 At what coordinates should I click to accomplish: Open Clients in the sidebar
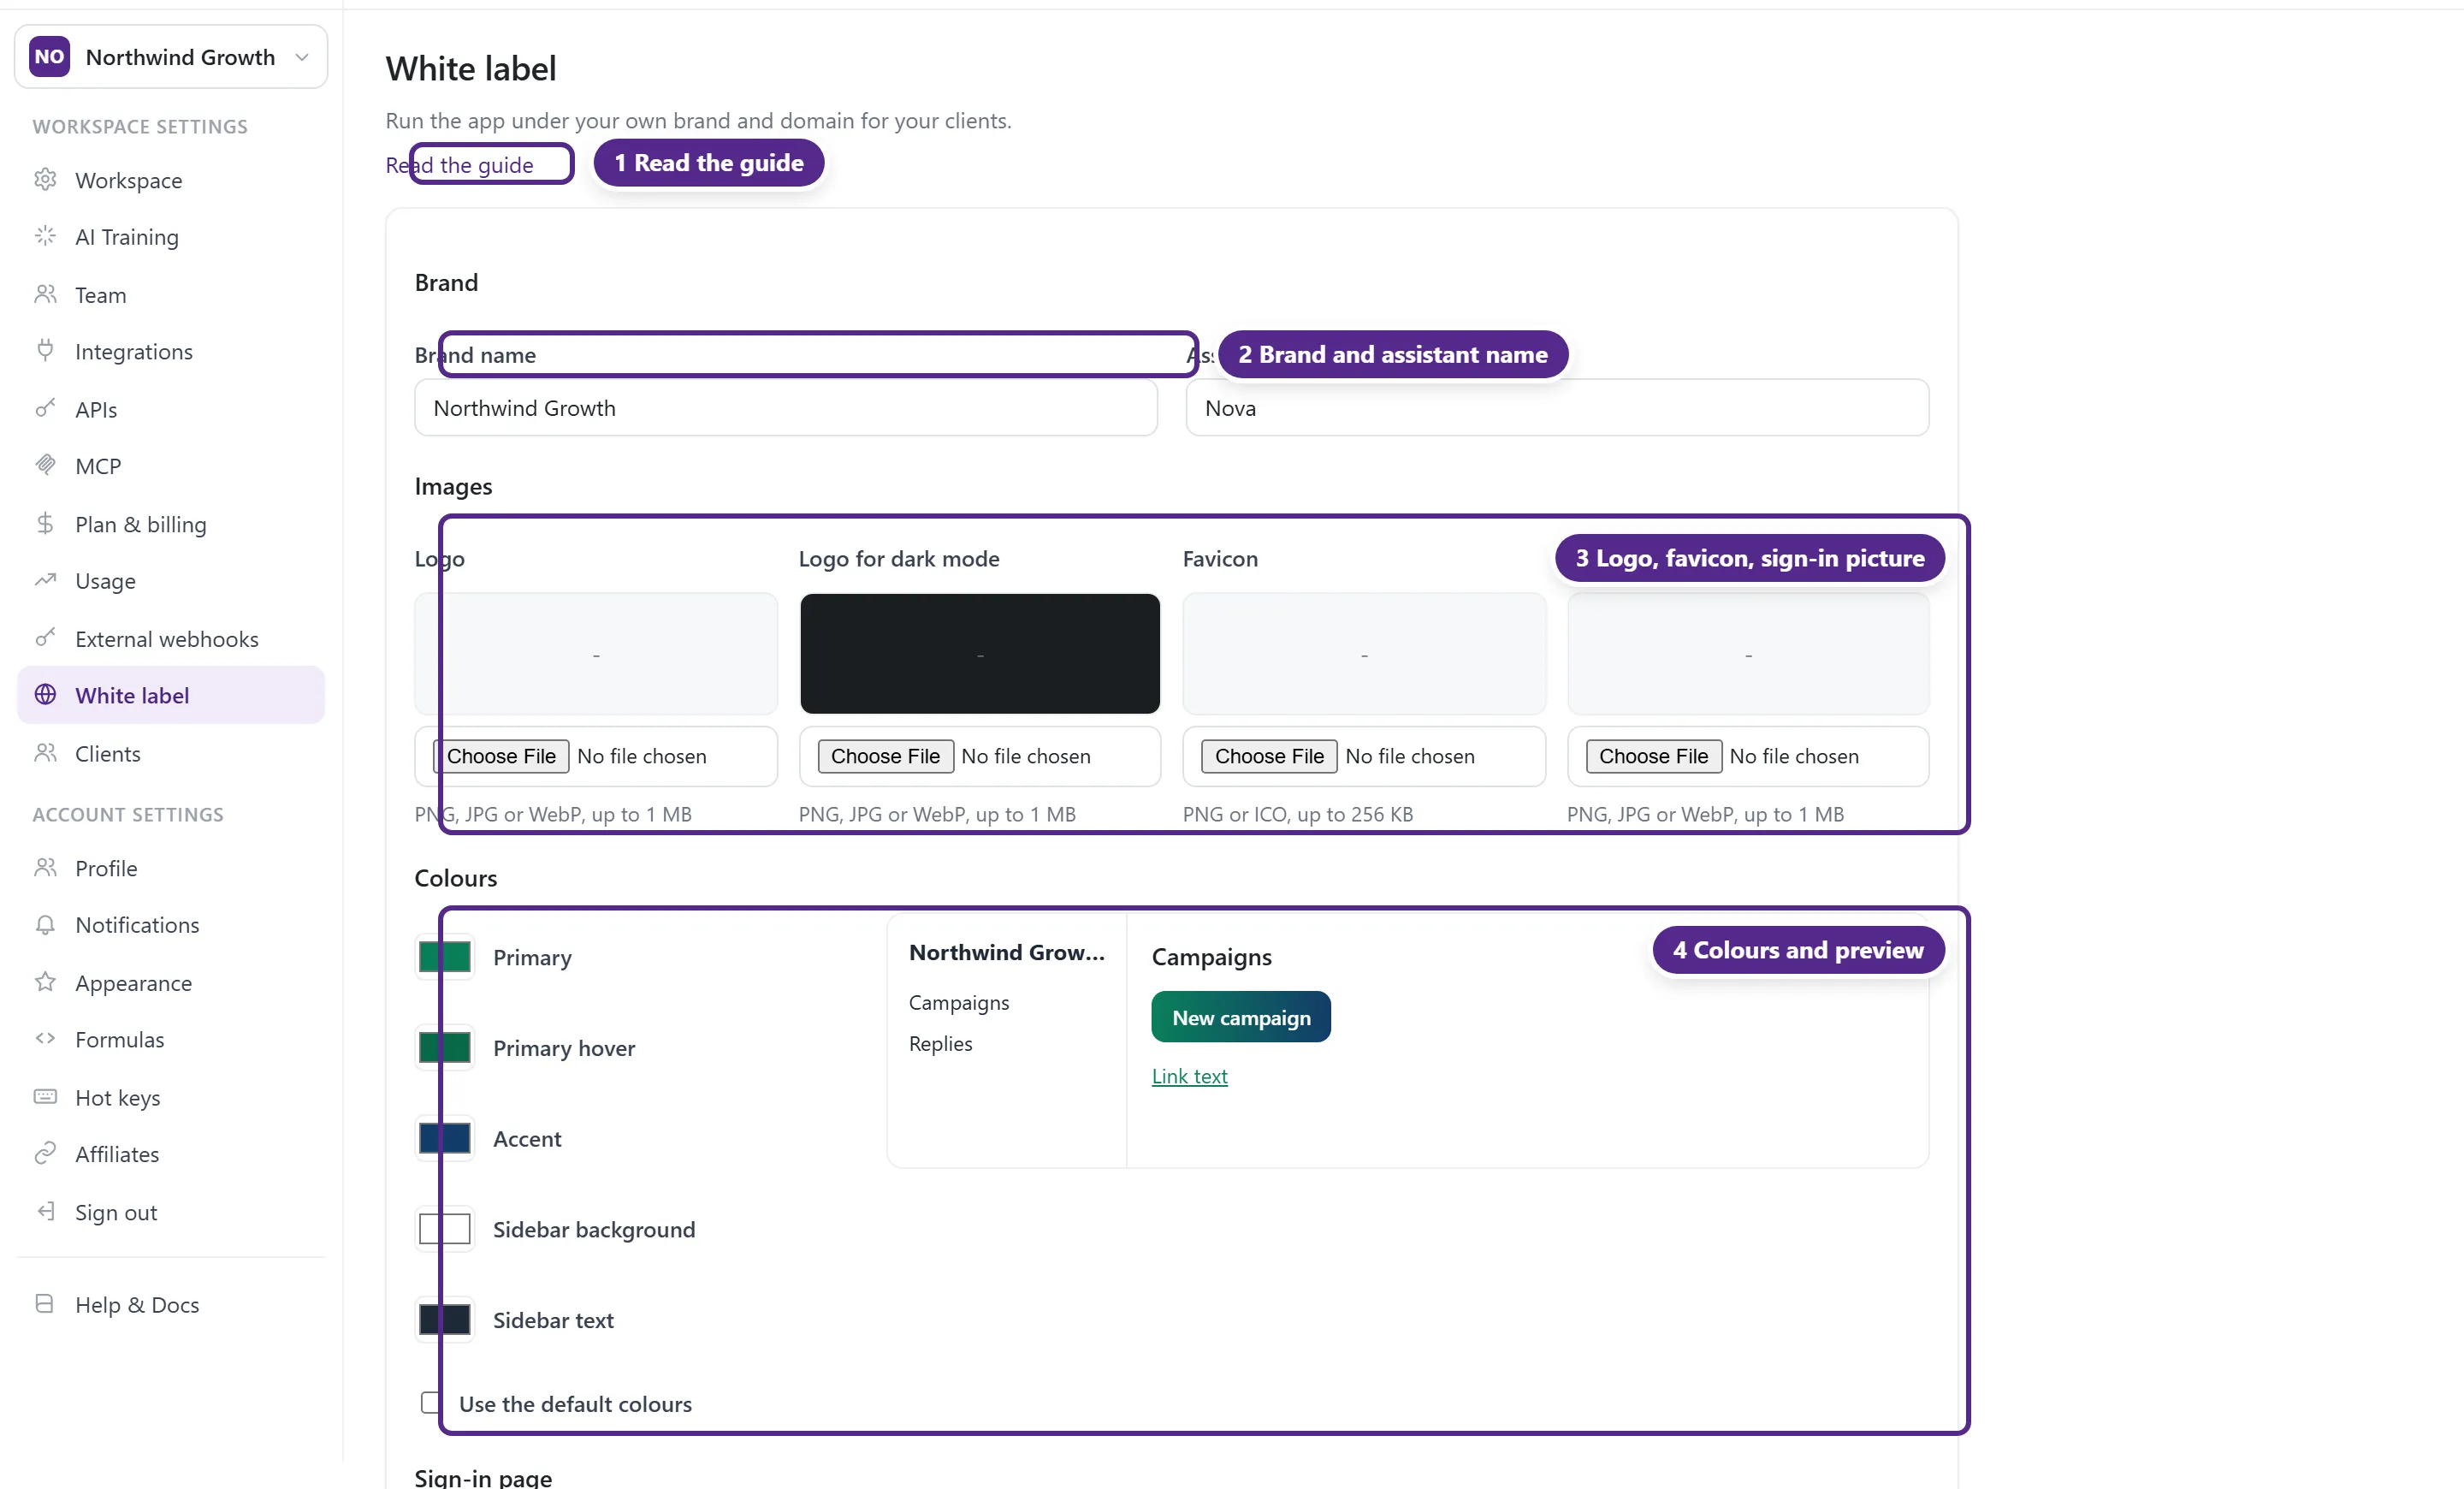click(x=171, y=753)
